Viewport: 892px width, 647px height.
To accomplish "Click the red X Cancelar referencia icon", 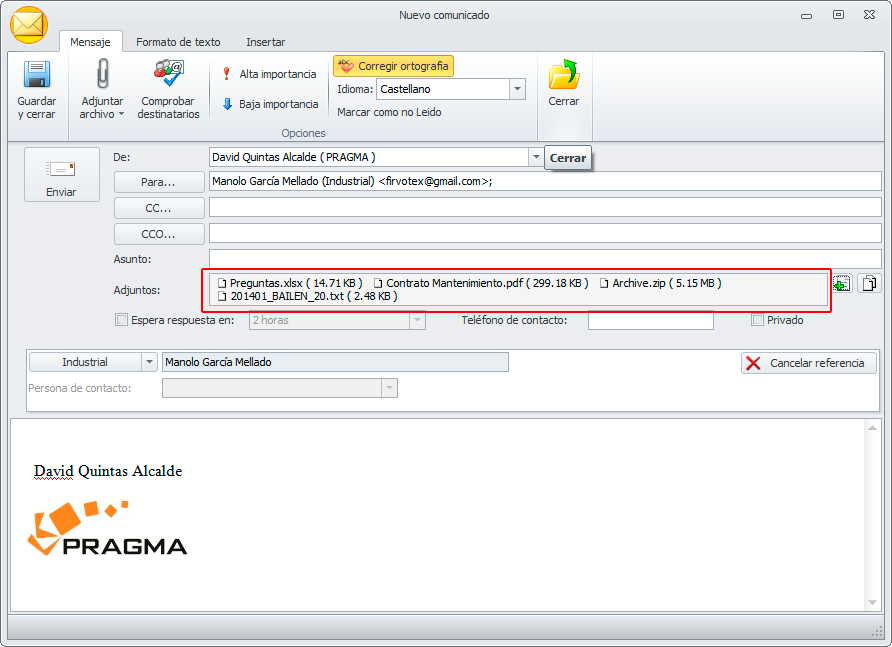I will coord(753,363).
